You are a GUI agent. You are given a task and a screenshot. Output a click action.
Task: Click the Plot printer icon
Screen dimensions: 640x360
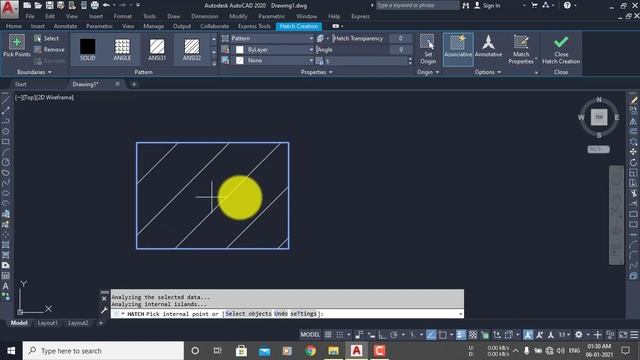pos(95,5)
